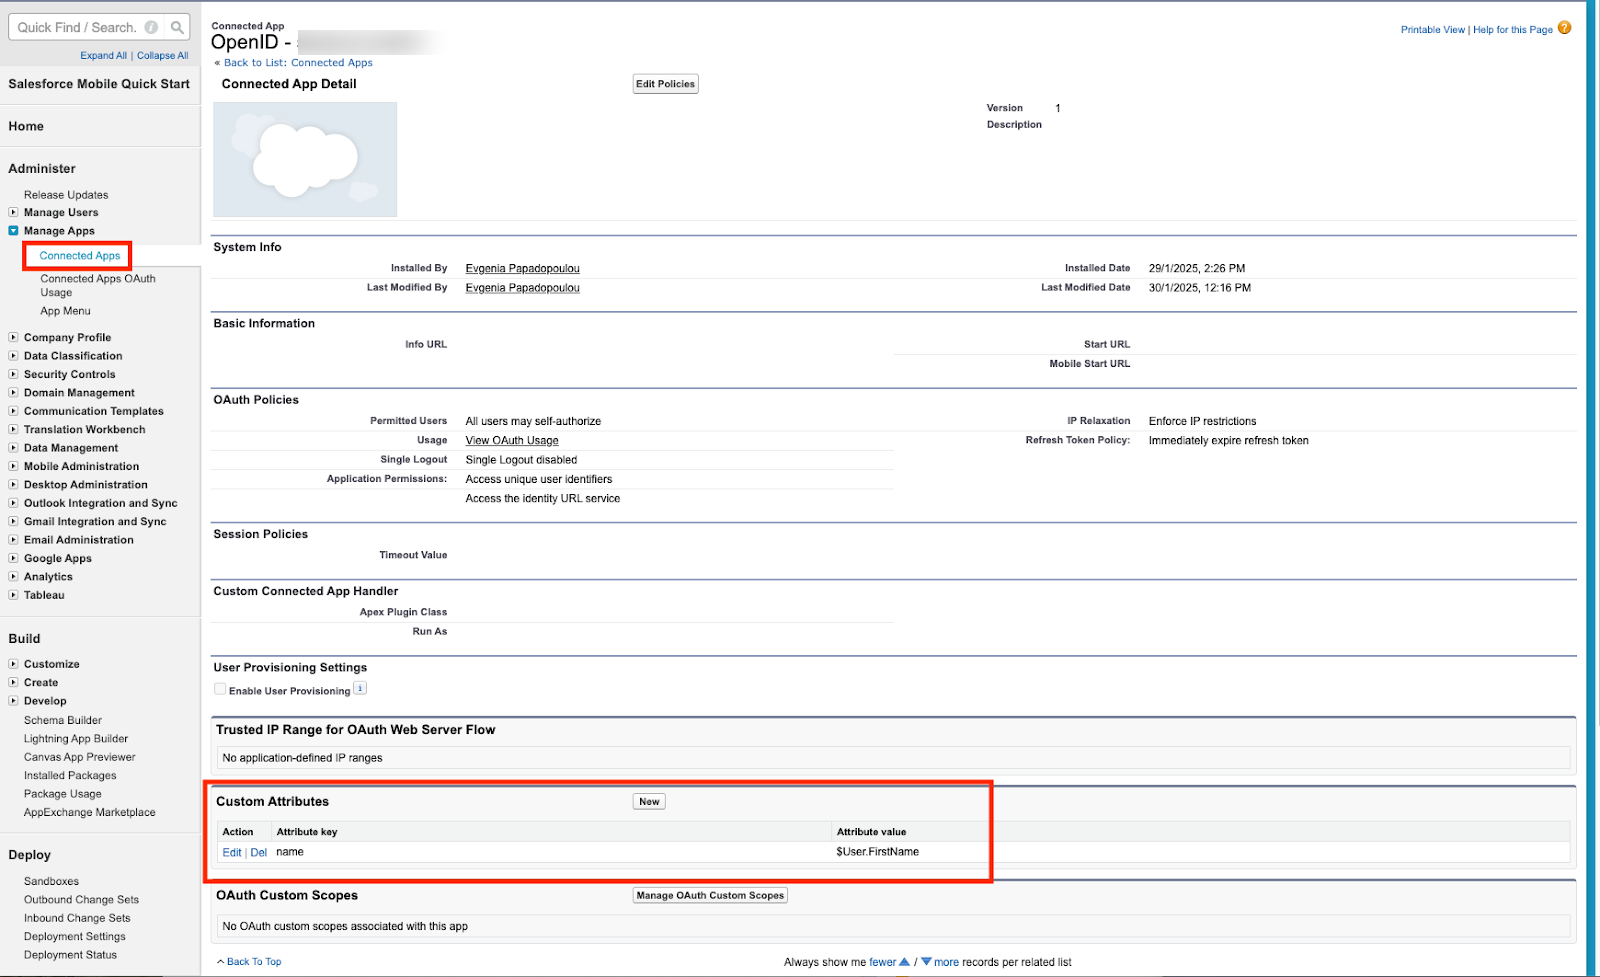Go to Home in sidebar
1600x977 pixels.
pyautogui.click(x=26, y=126)
